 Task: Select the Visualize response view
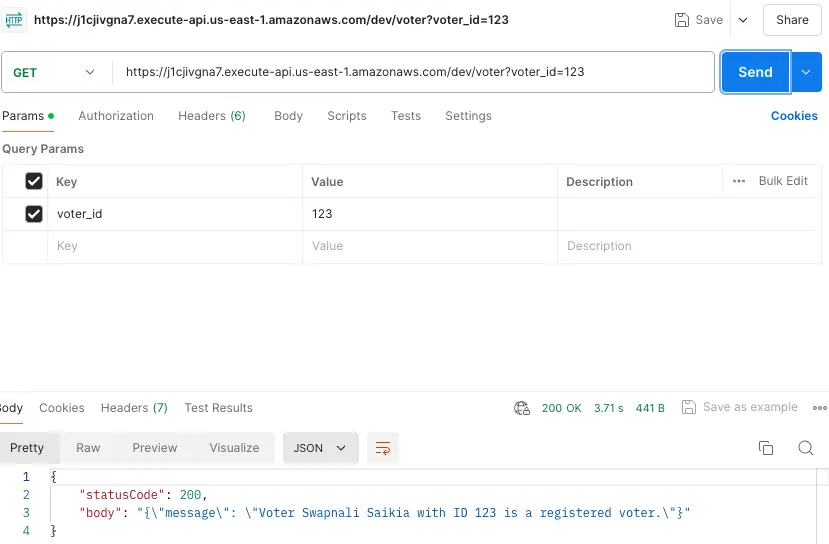tap(234, 448)
